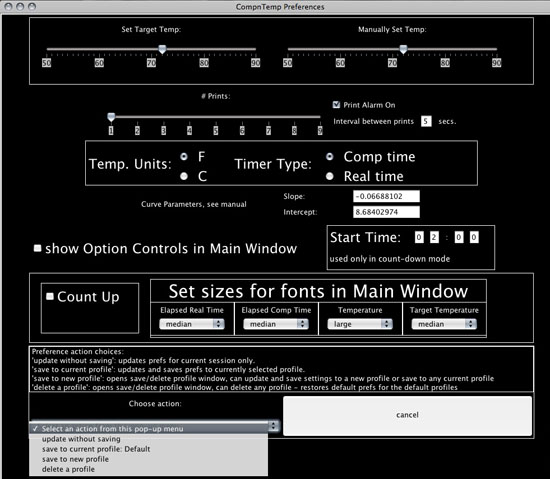Check the Count Up checkbox
This screenshot has height=479, width=550.
click(x=50, y=296)
